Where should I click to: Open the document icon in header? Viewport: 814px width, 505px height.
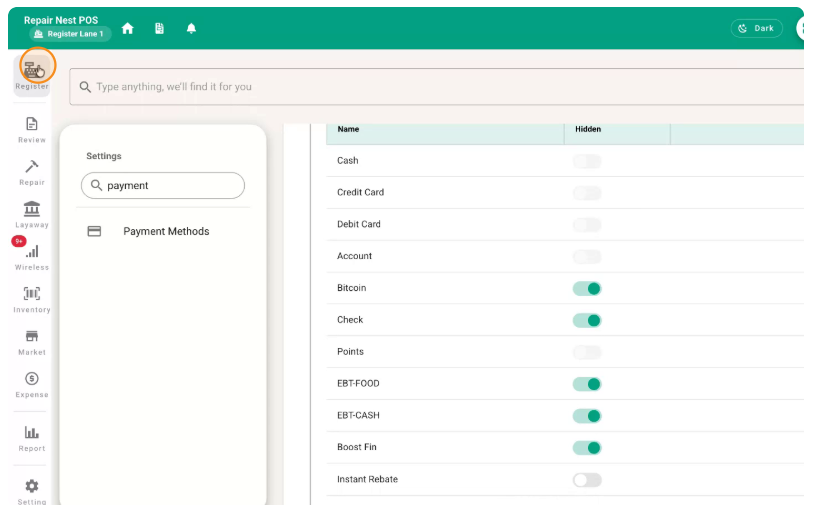159,29
